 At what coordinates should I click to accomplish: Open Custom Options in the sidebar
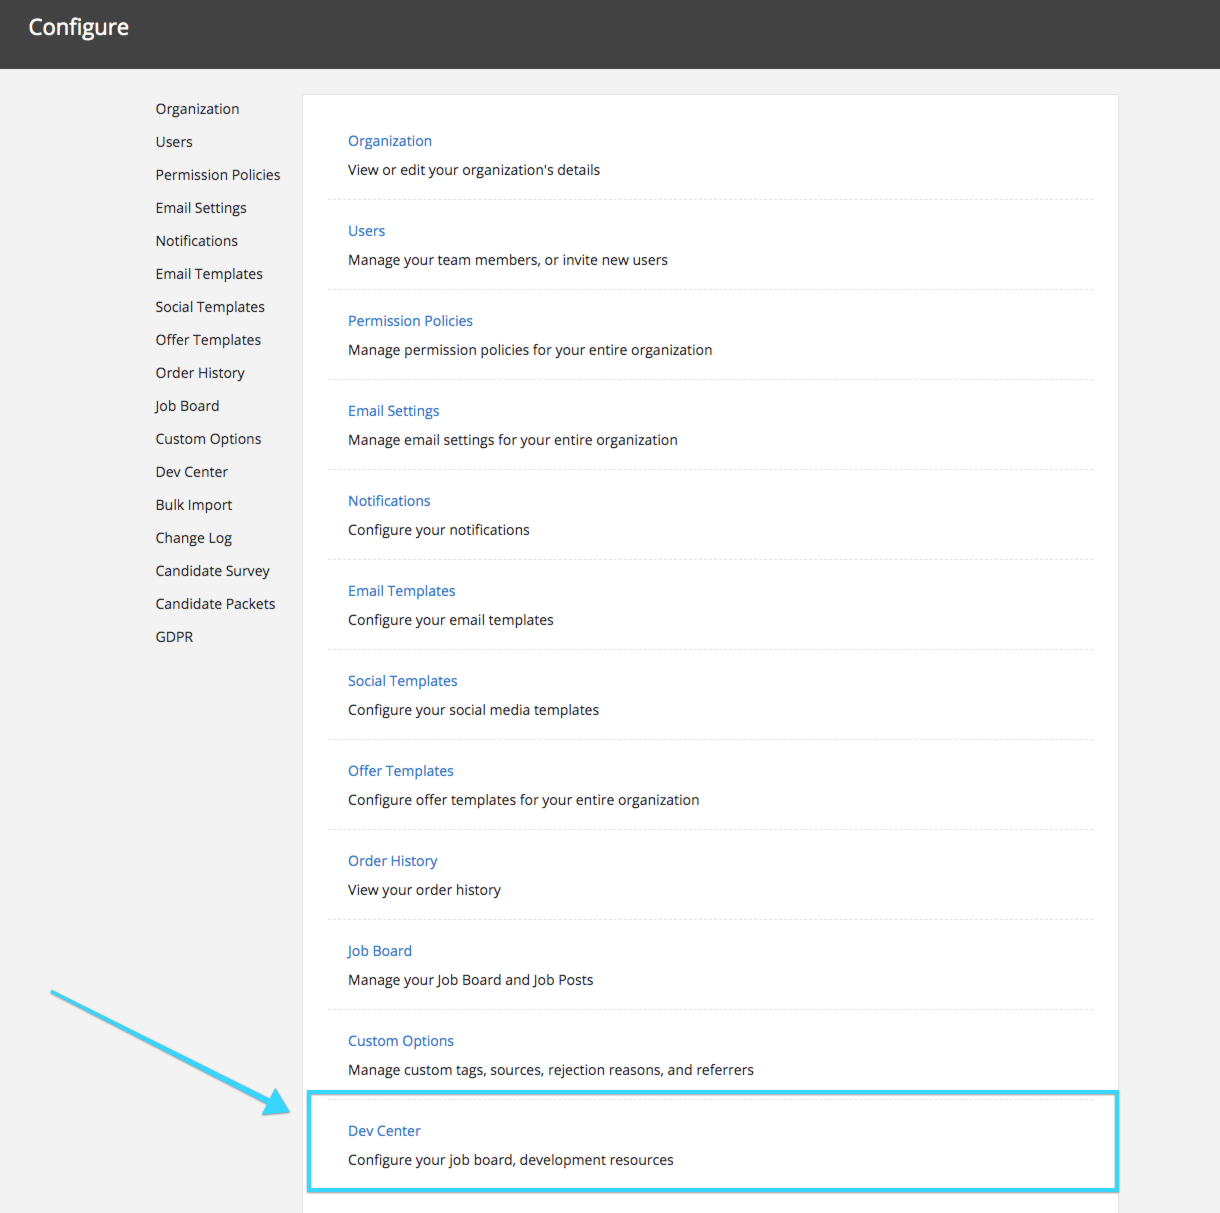tap(208, 439)
